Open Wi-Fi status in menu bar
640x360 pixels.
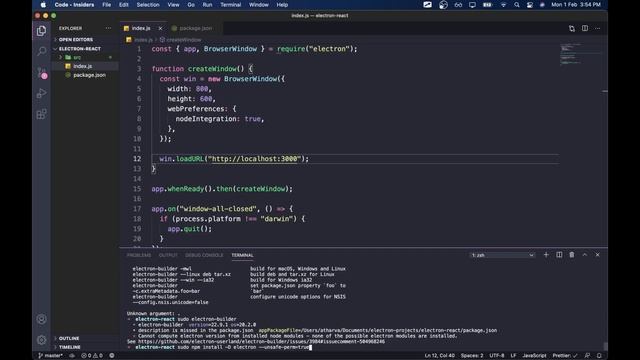click(503, 5)
